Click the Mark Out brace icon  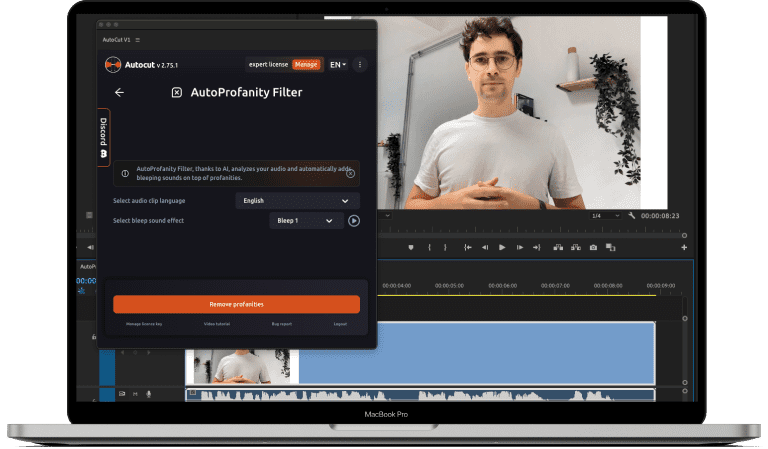coord(445,248)
